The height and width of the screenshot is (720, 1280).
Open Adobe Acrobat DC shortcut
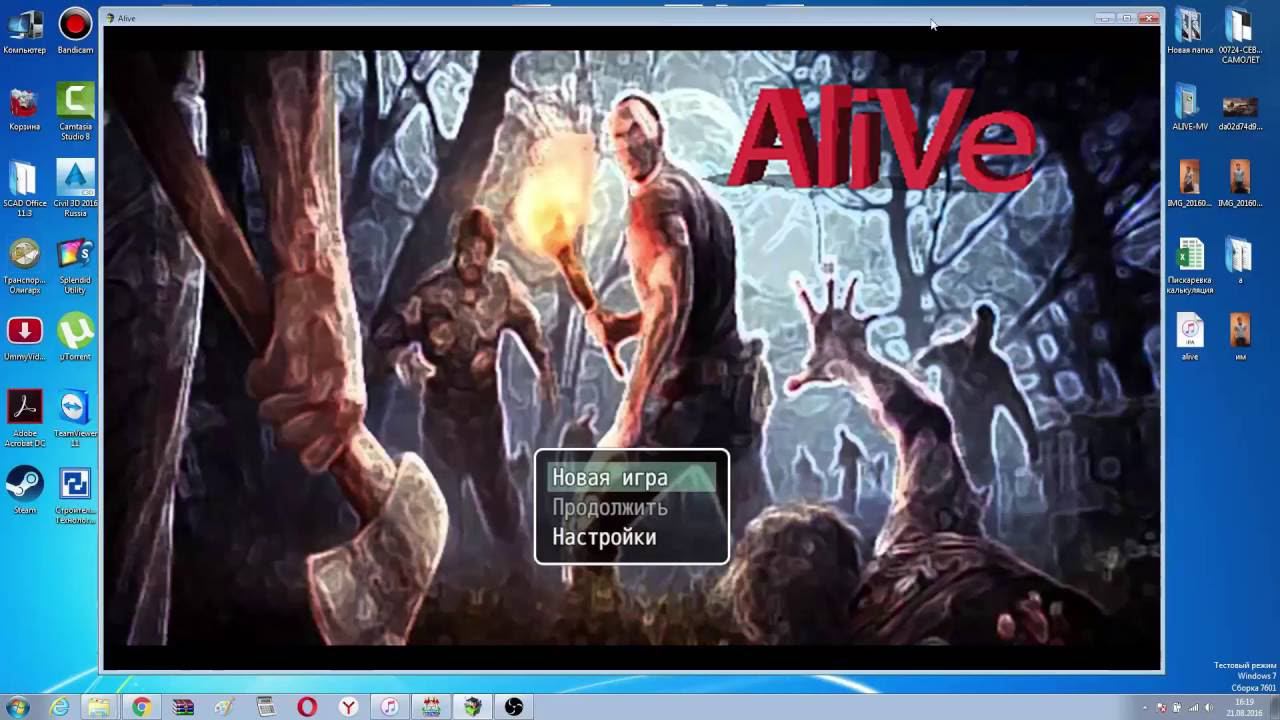[24, 419]
